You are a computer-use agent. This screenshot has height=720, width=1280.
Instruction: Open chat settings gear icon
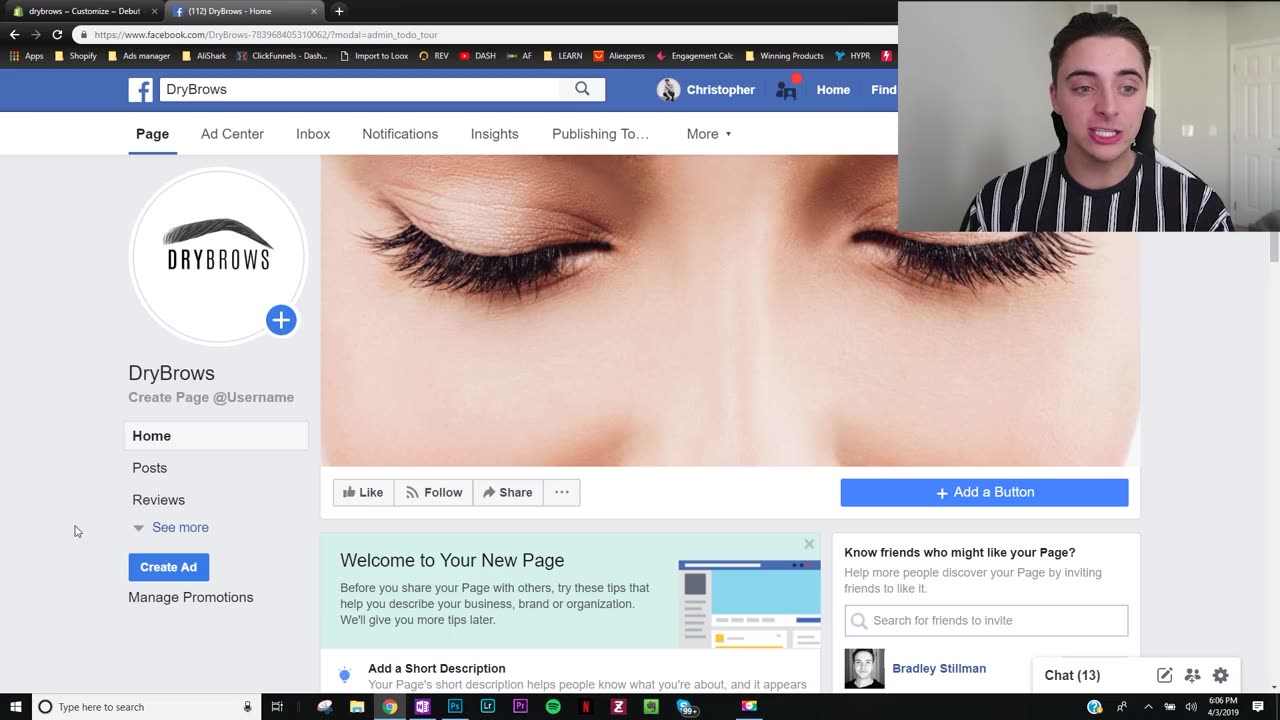coord(1220,675)
